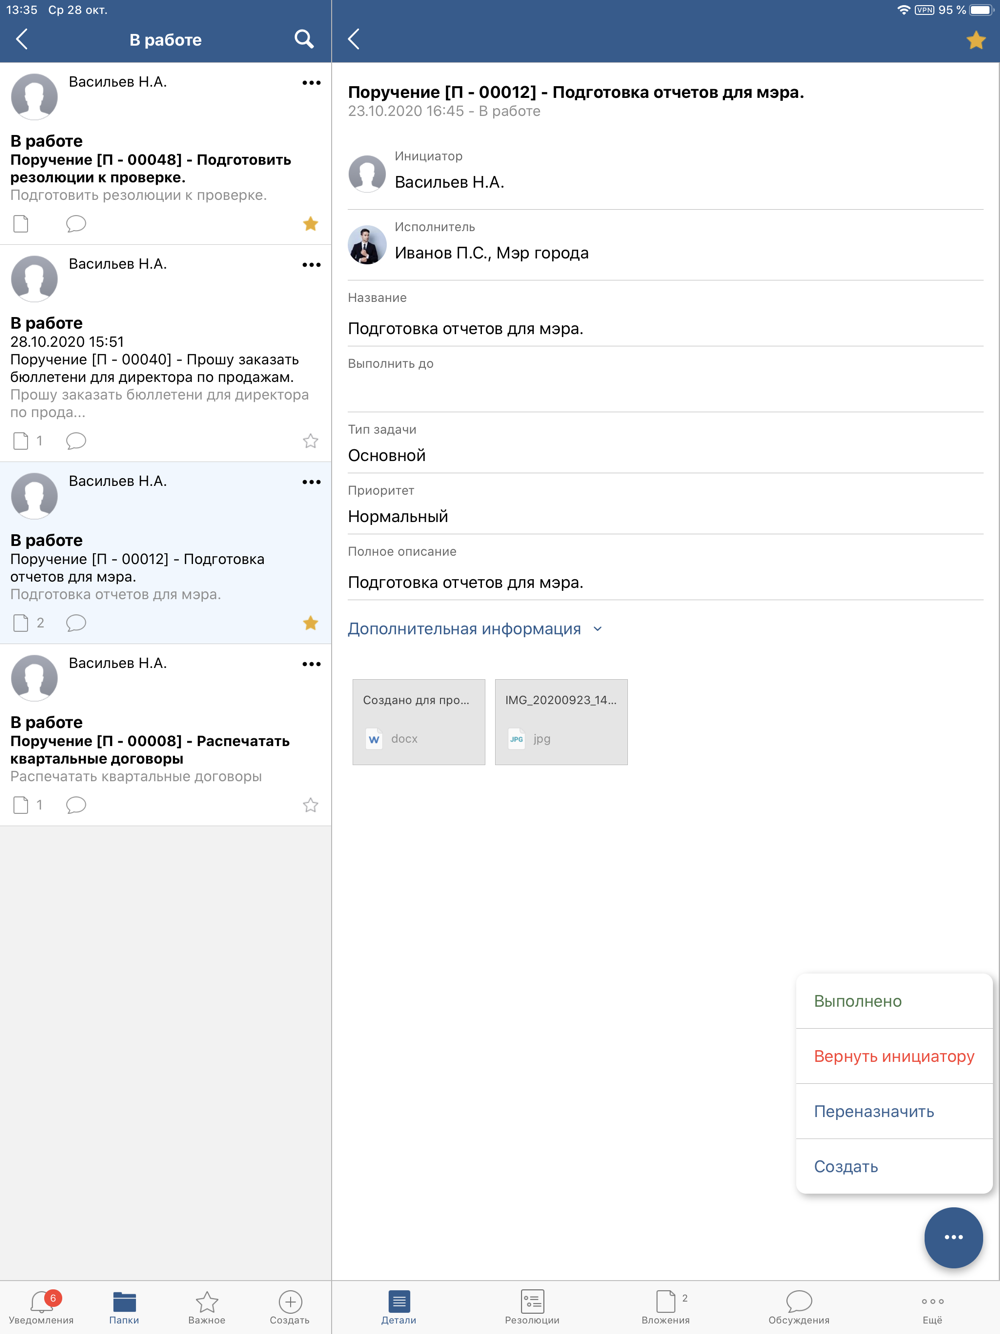Toggle the favorite star in details header
Image resolution: width=1000 pixels, height=1334 pixels.
tap(976, 40)
